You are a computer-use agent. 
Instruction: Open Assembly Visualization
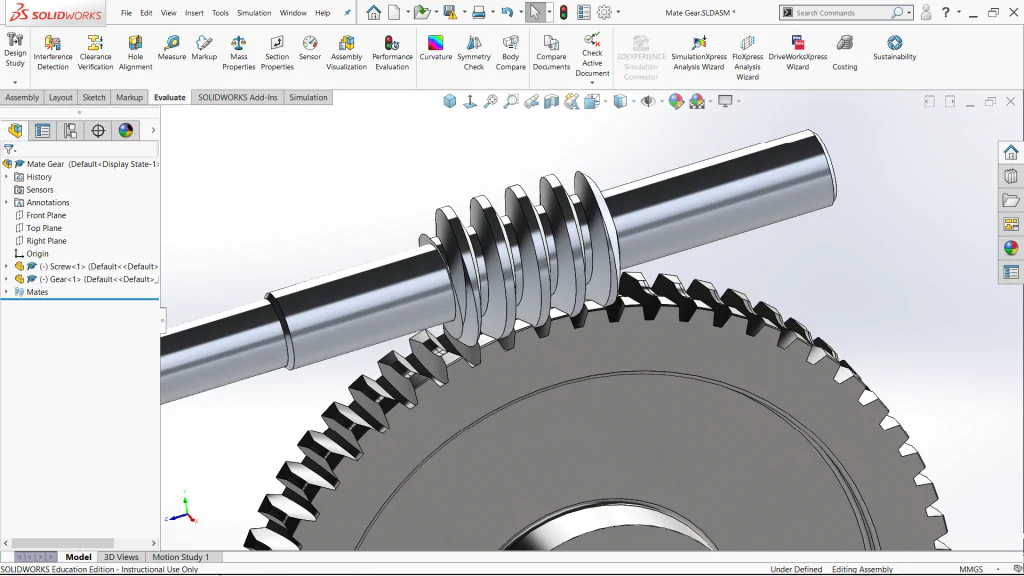tap(346, 52)
